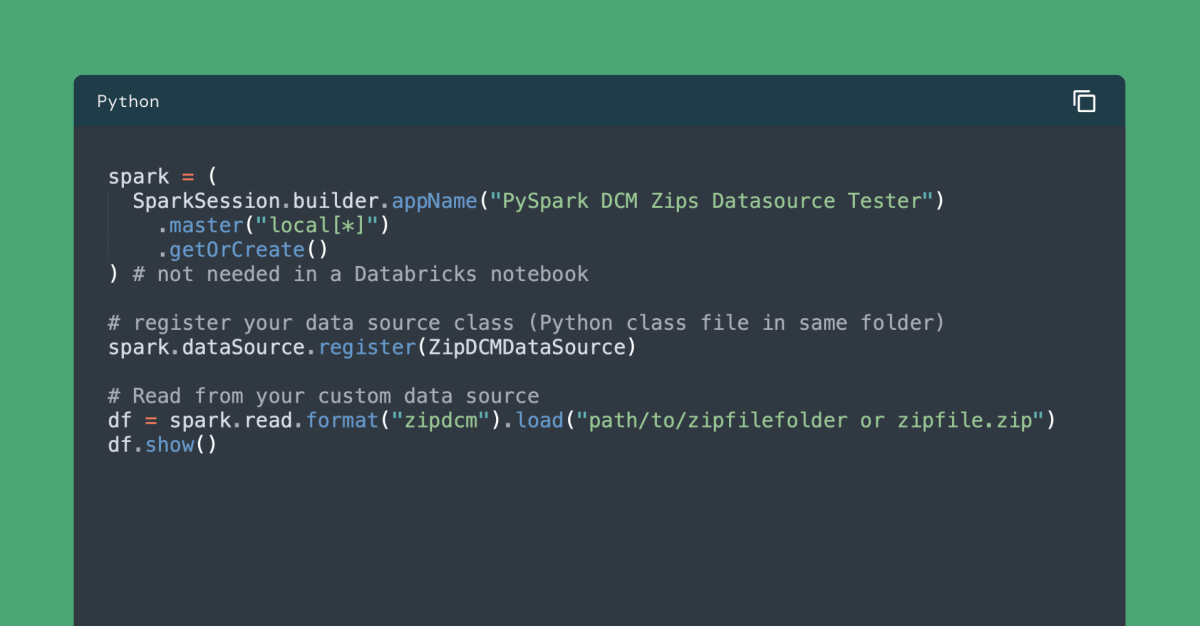Click the copy code icon
Screen dimensions: 1200x626
[x=1084, y=101]
